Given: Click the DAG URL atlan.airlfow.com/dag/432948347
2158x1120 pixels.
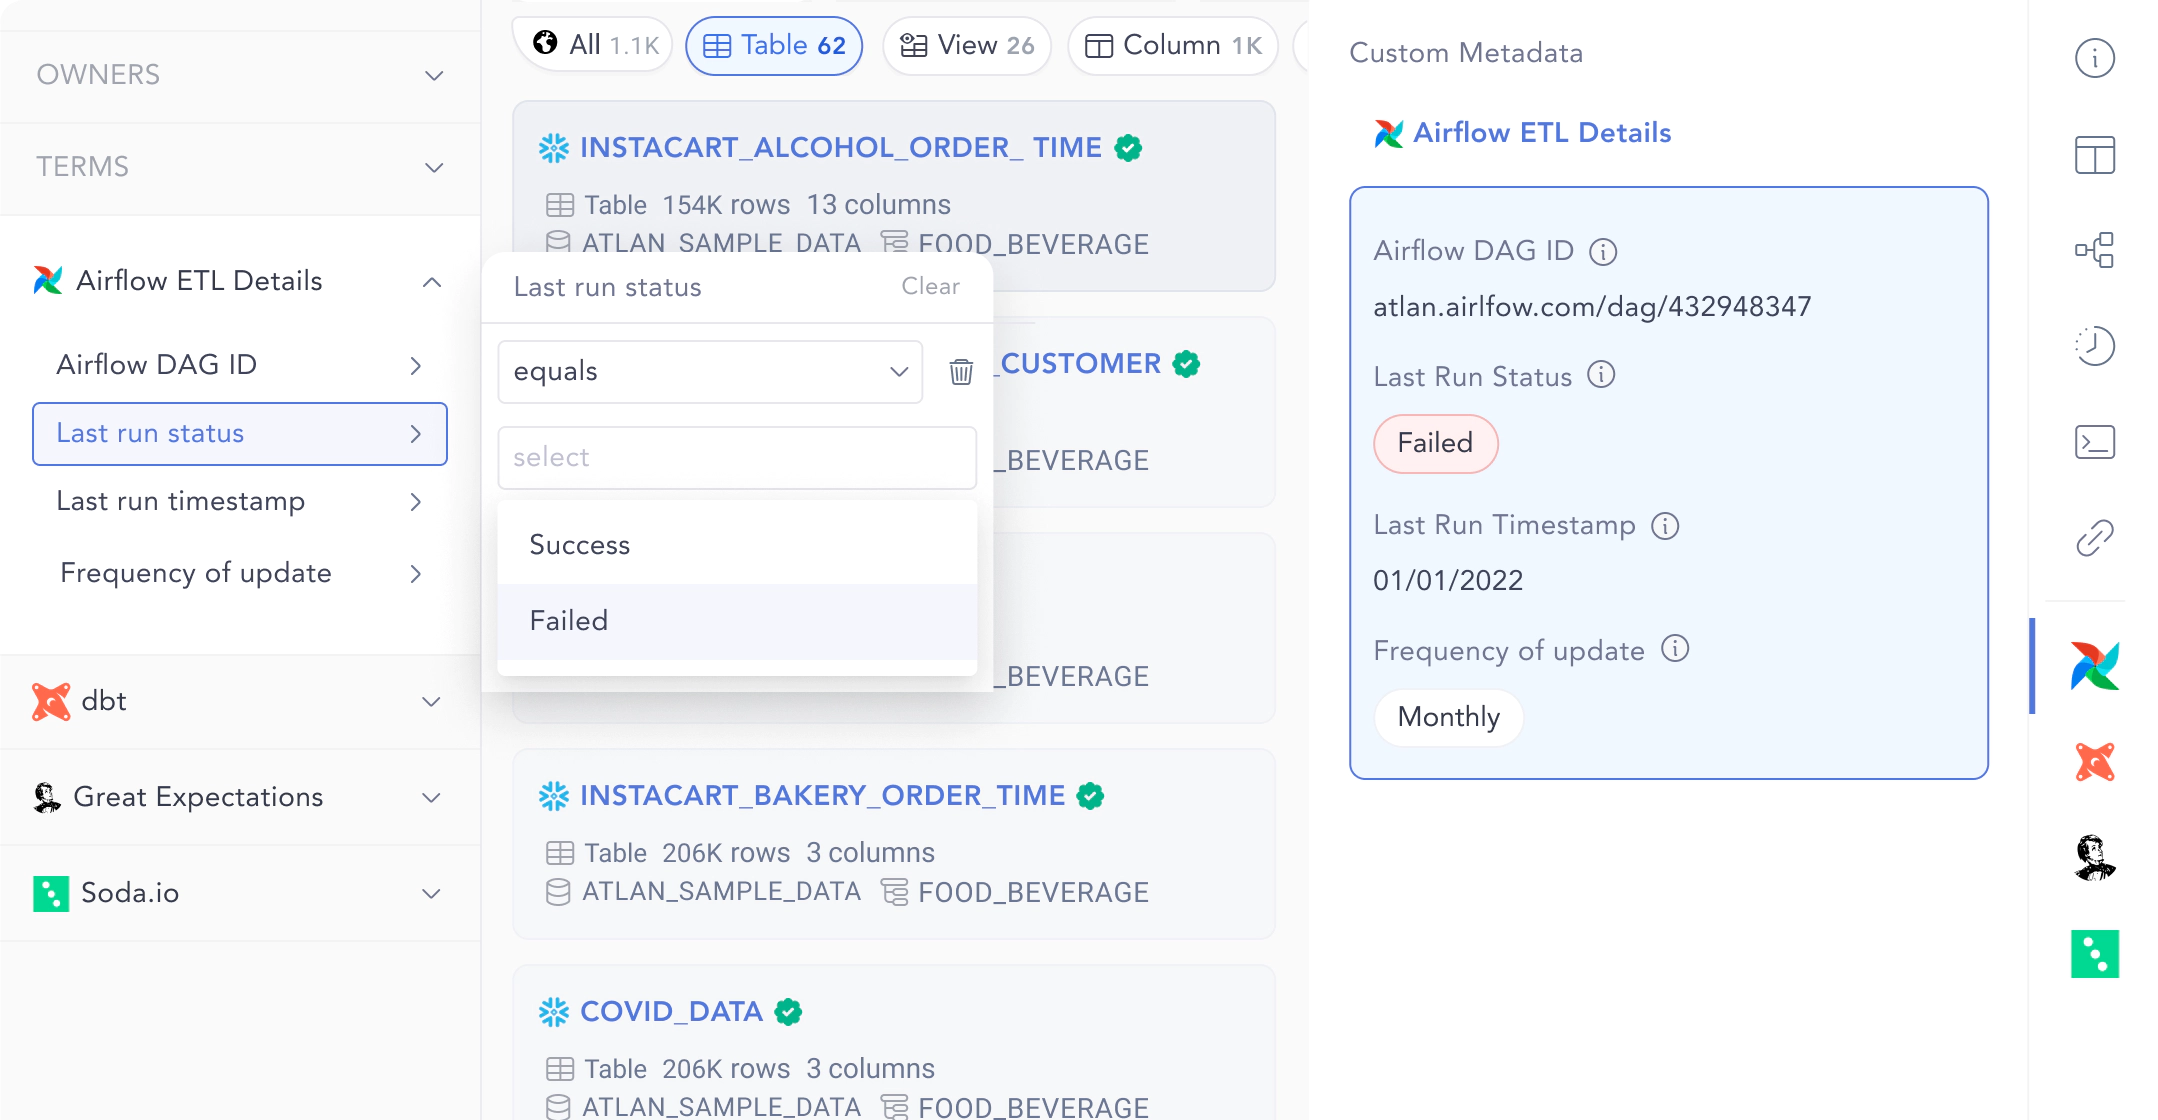Looking at the screenshot, I should (1592, 306).
